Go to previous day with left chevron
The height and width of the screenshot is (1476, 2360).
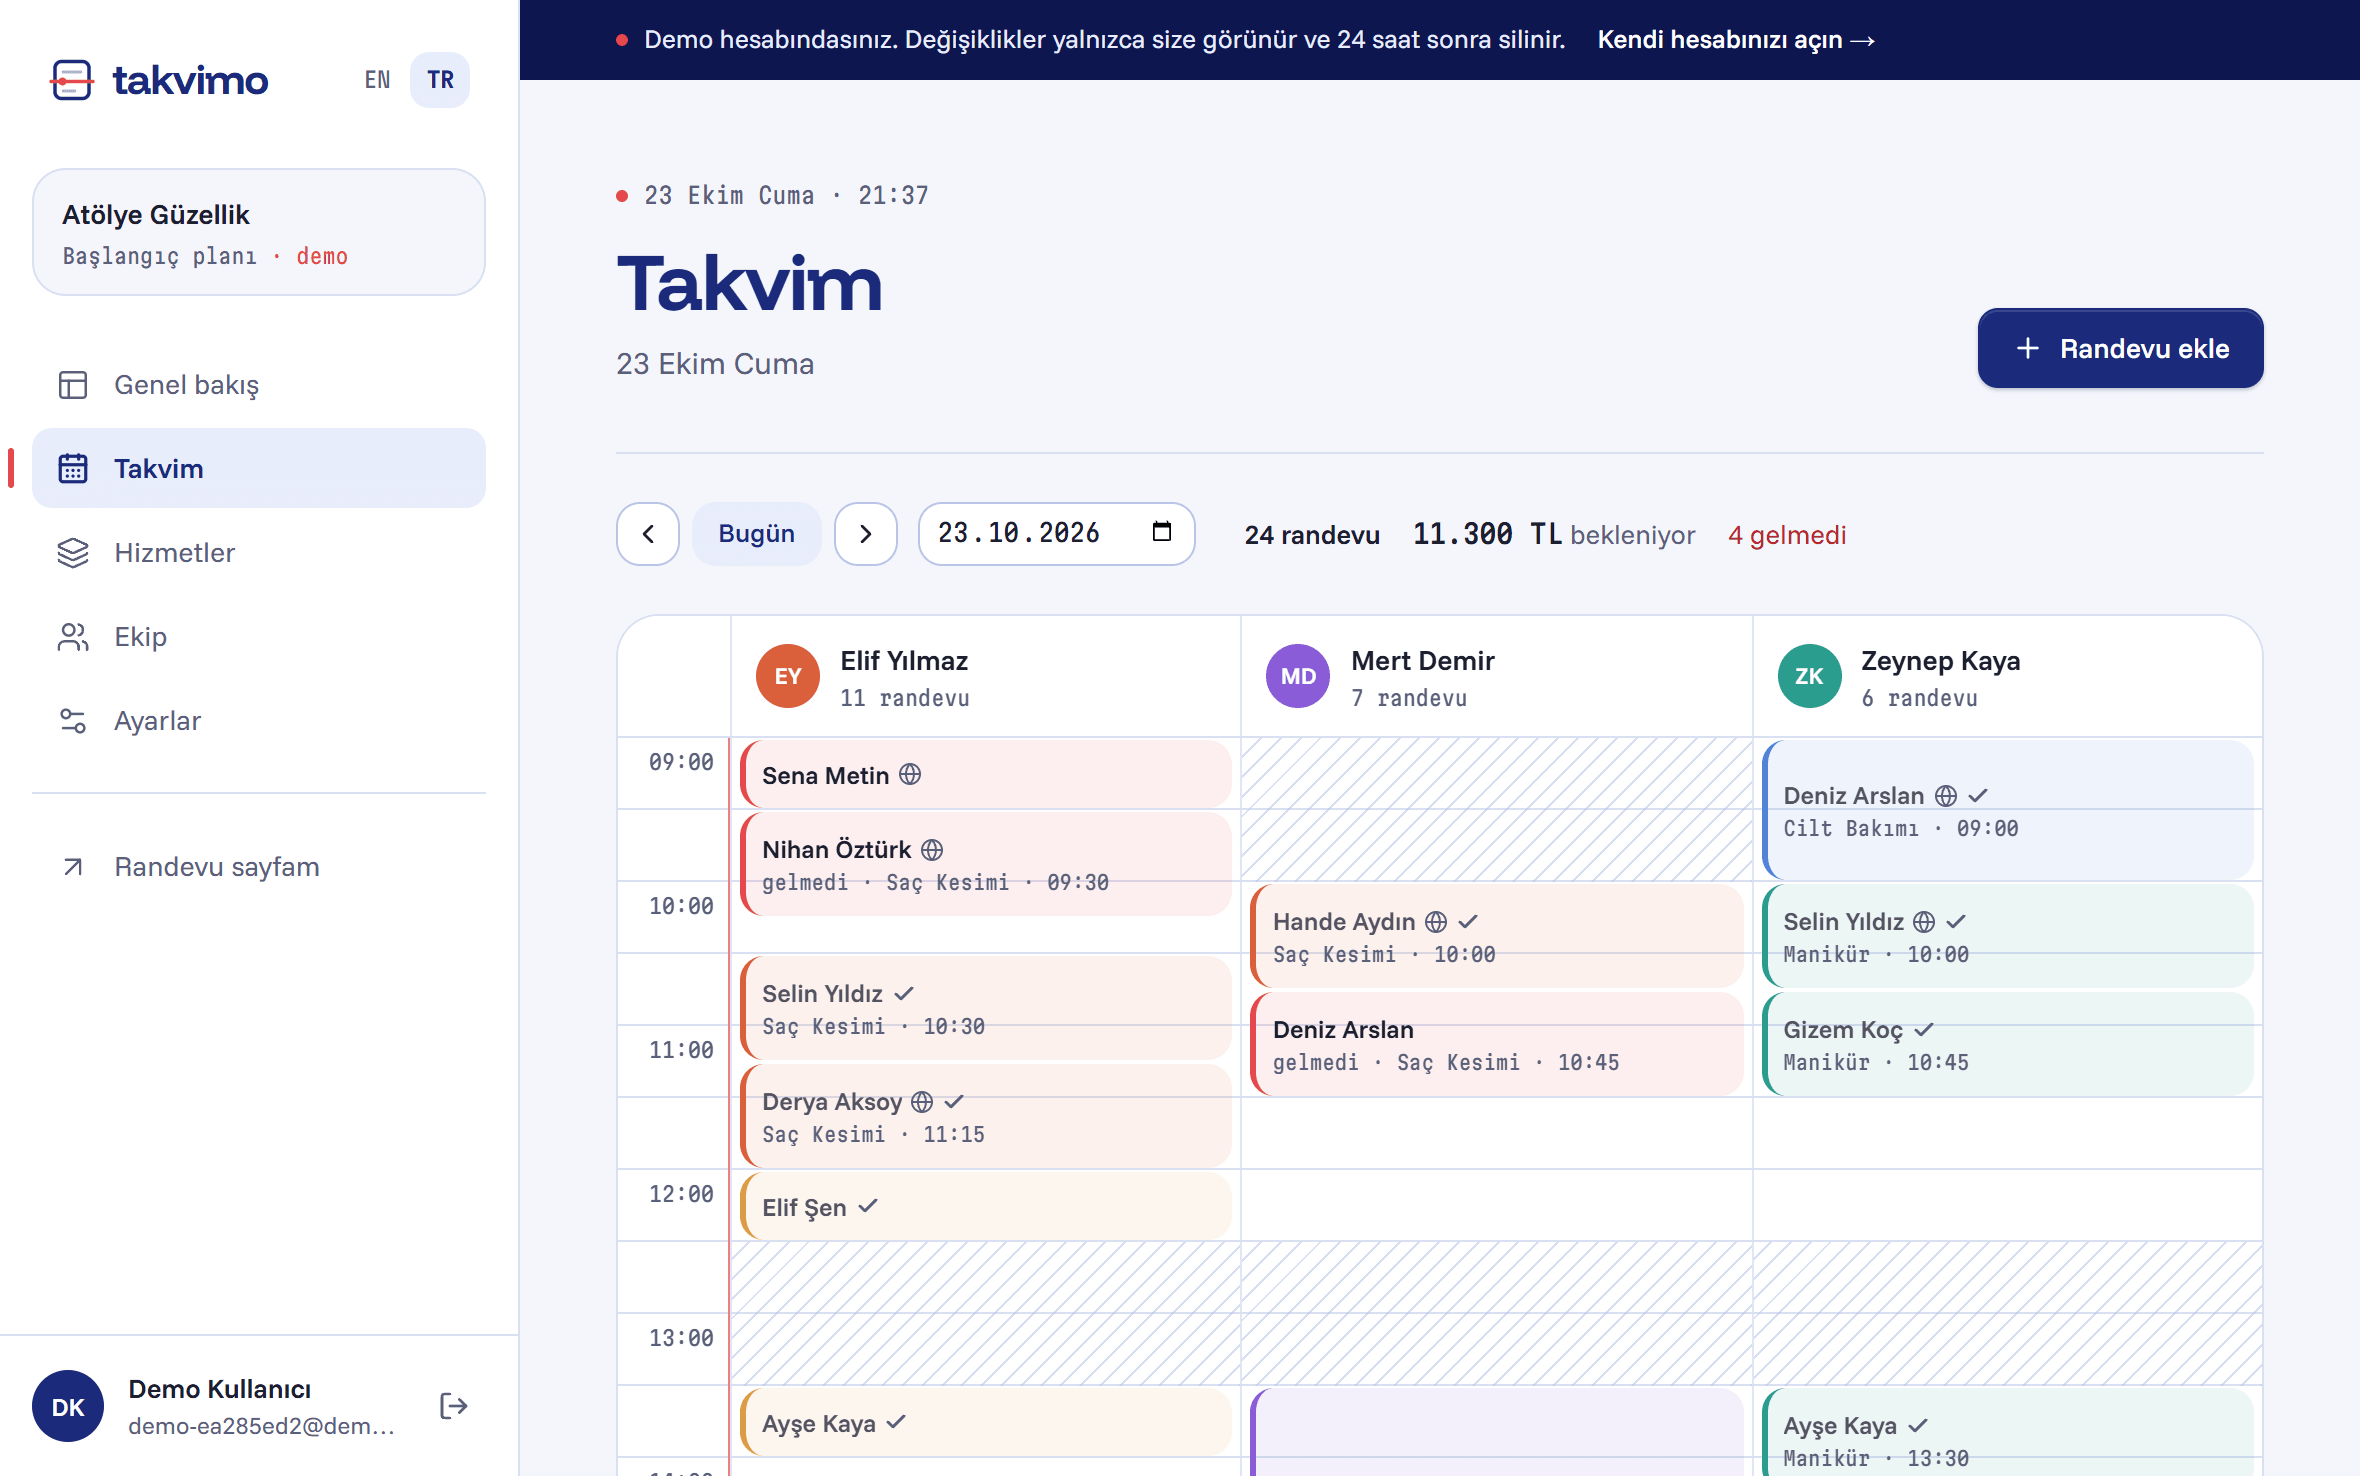point(648,534)
